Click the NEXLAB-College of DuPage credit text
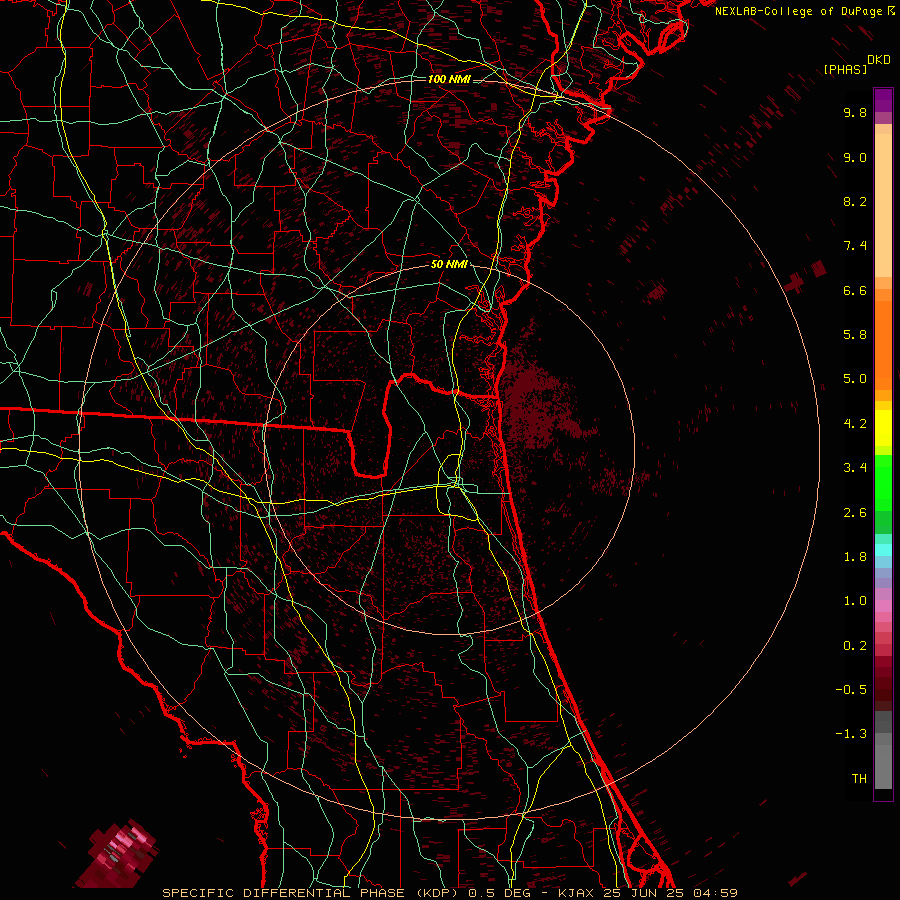The height and width of the screenshot is (900, 900). coord(798,11)
